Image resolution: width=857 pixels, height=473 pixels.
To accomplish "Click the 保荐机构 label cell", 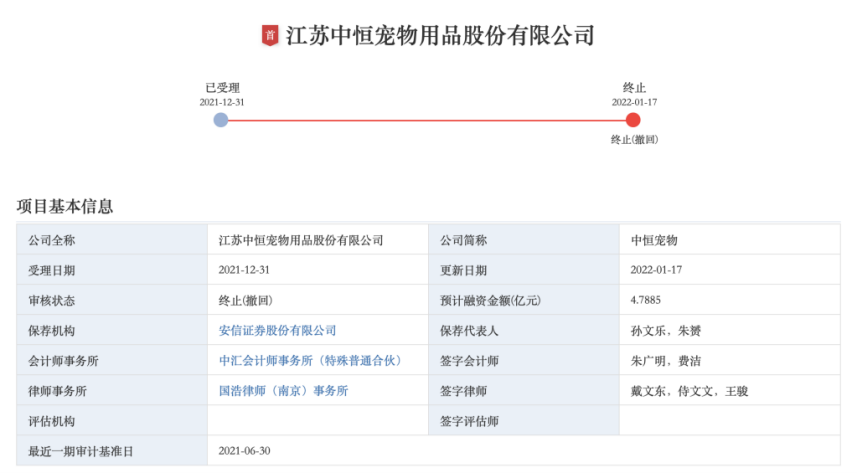I will point(112,330).
